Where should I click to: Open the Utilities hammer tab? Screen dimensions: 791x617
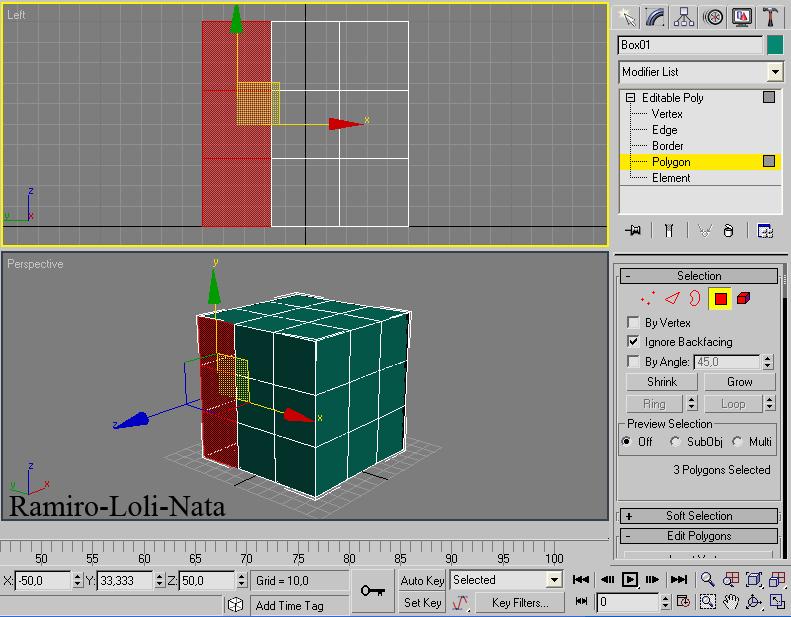pos(770,18)
